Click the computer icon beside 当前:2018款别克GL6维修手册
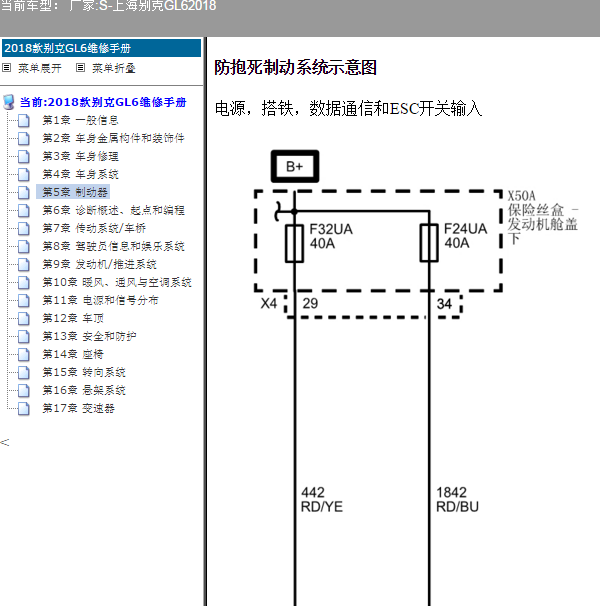 [x=9, y=102]
